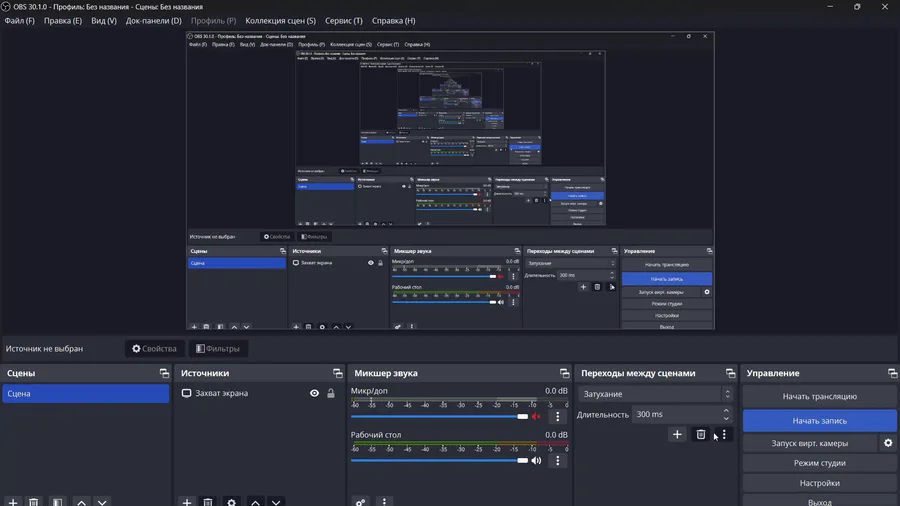Expand the Затухание transition dropdown
Image resolution: width=900 pixels, height=506 pixels.
655,394
